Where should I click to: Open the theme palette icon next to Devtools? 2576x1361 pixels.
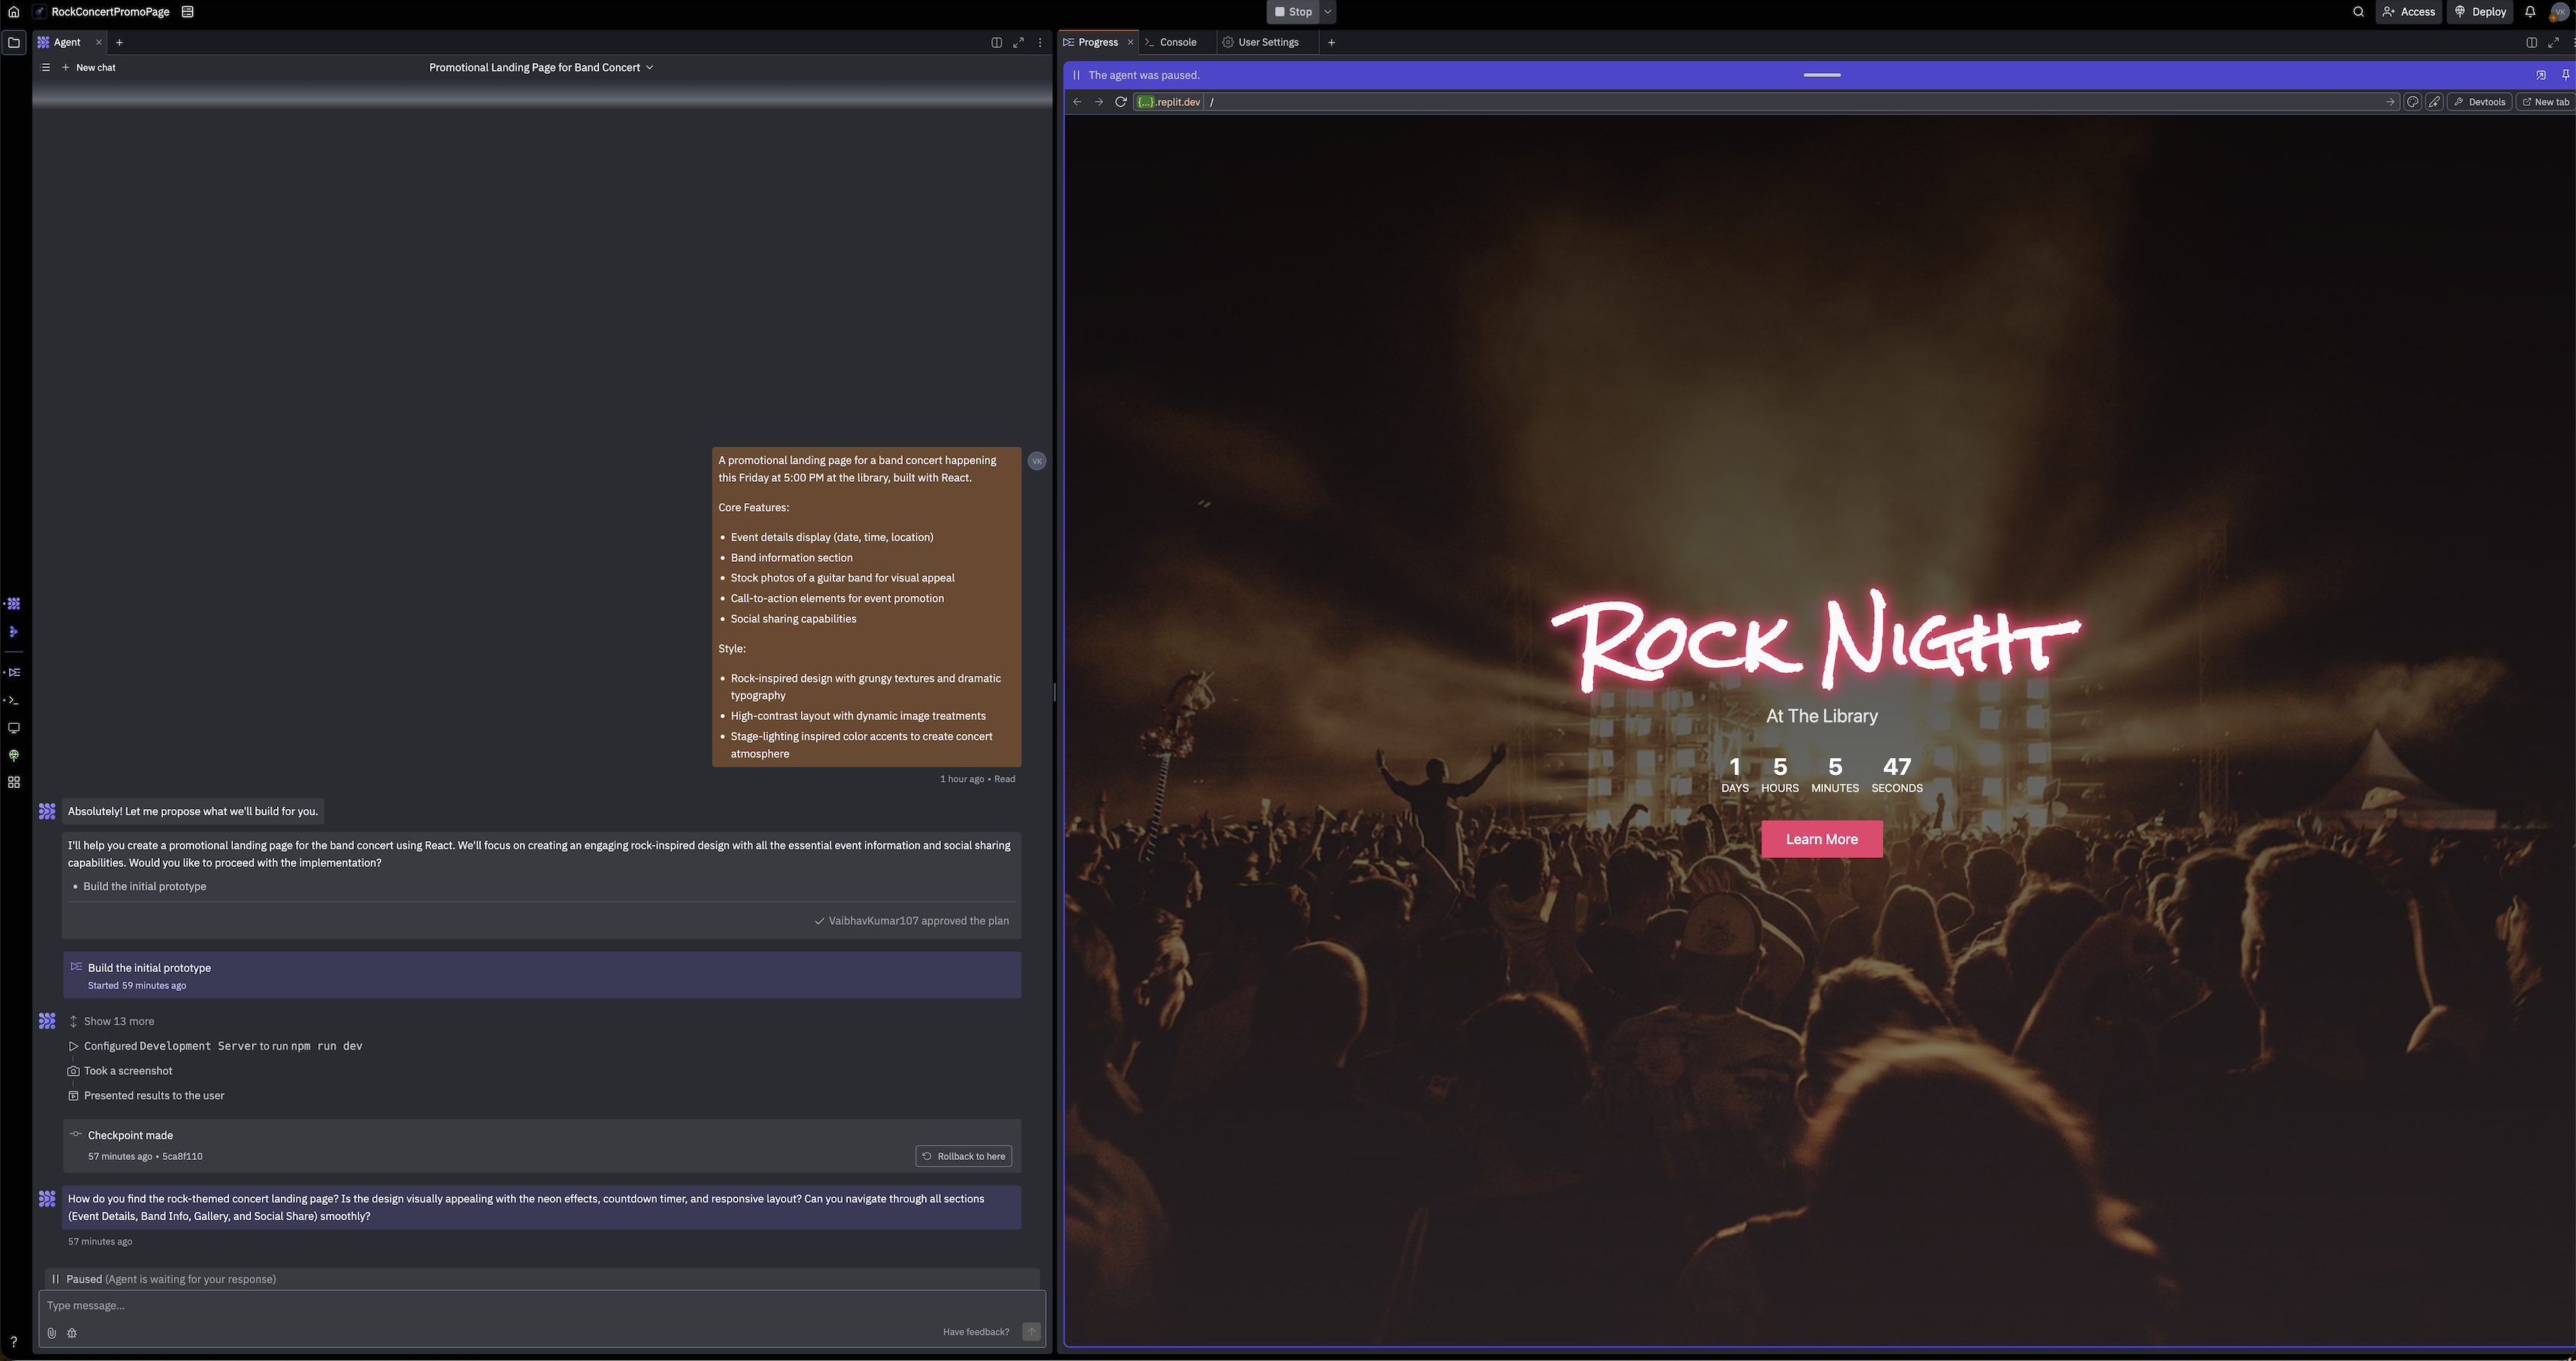2413,102
